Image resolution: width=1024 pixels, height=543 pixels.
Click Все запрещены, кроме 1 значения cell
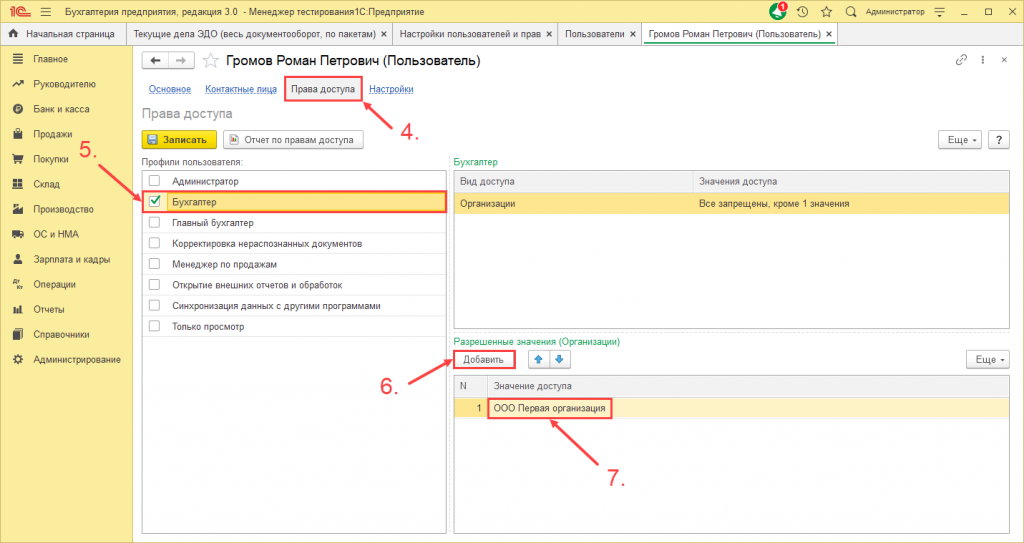pos(774,203)
